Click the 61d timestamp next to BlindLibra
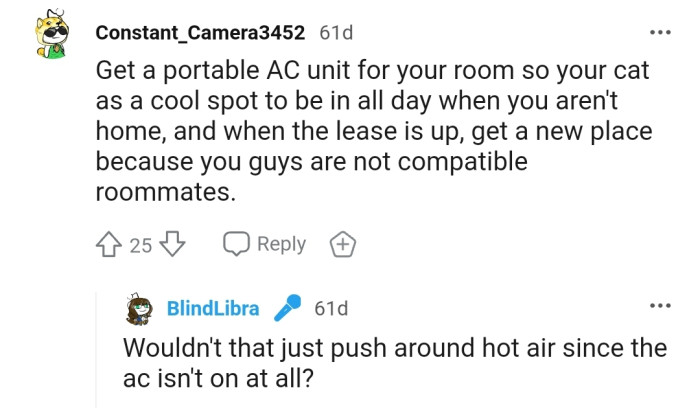This screenshot has height=408, width=700. tap(331, 308)
